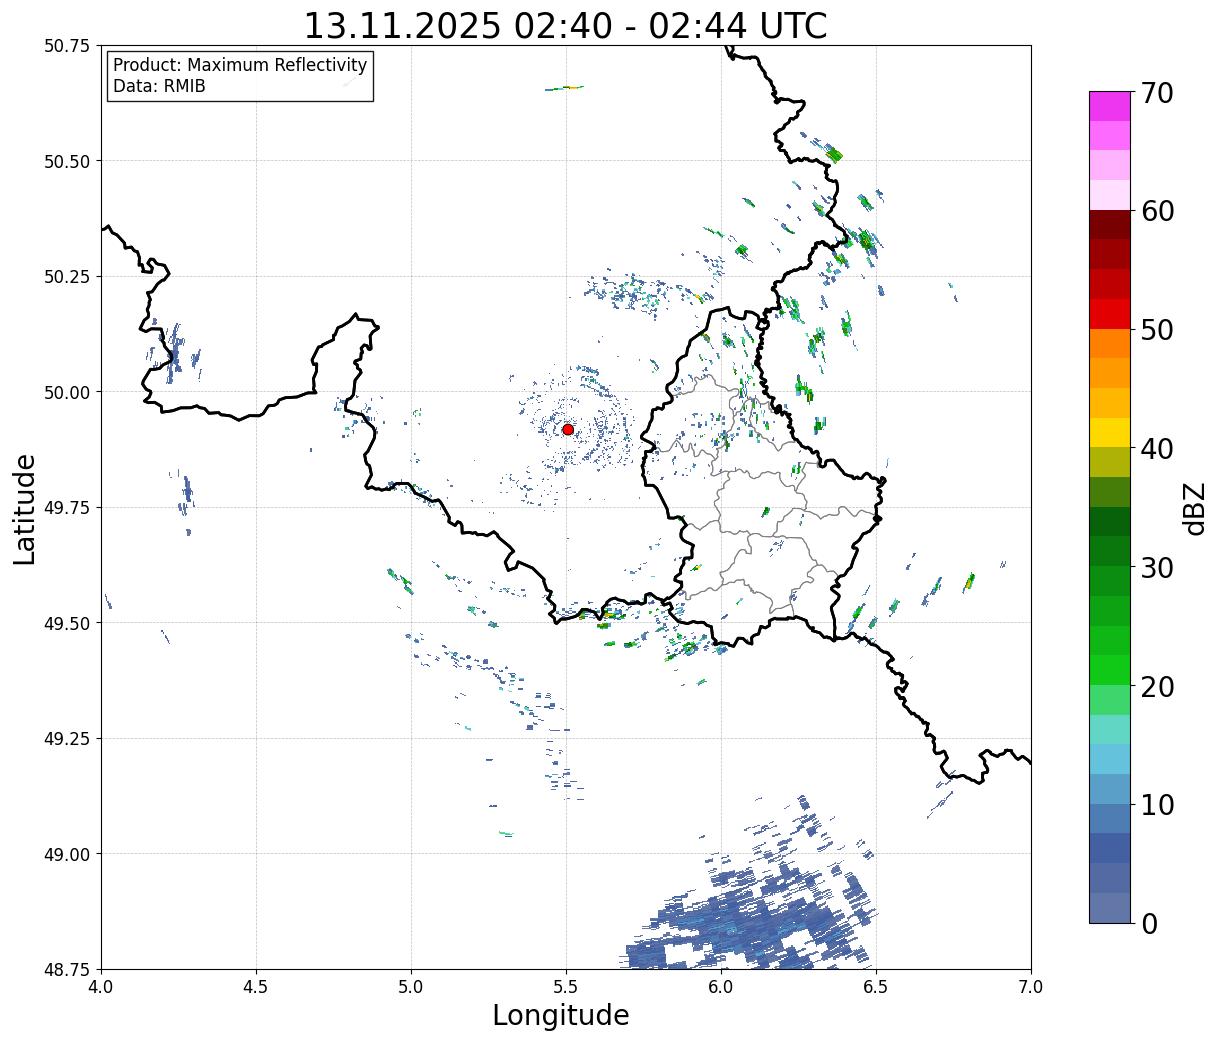The width and height of the screenshot is (1219, 1040).
Task: Click the colorbar tick label 10
Action: [1157, 805]
